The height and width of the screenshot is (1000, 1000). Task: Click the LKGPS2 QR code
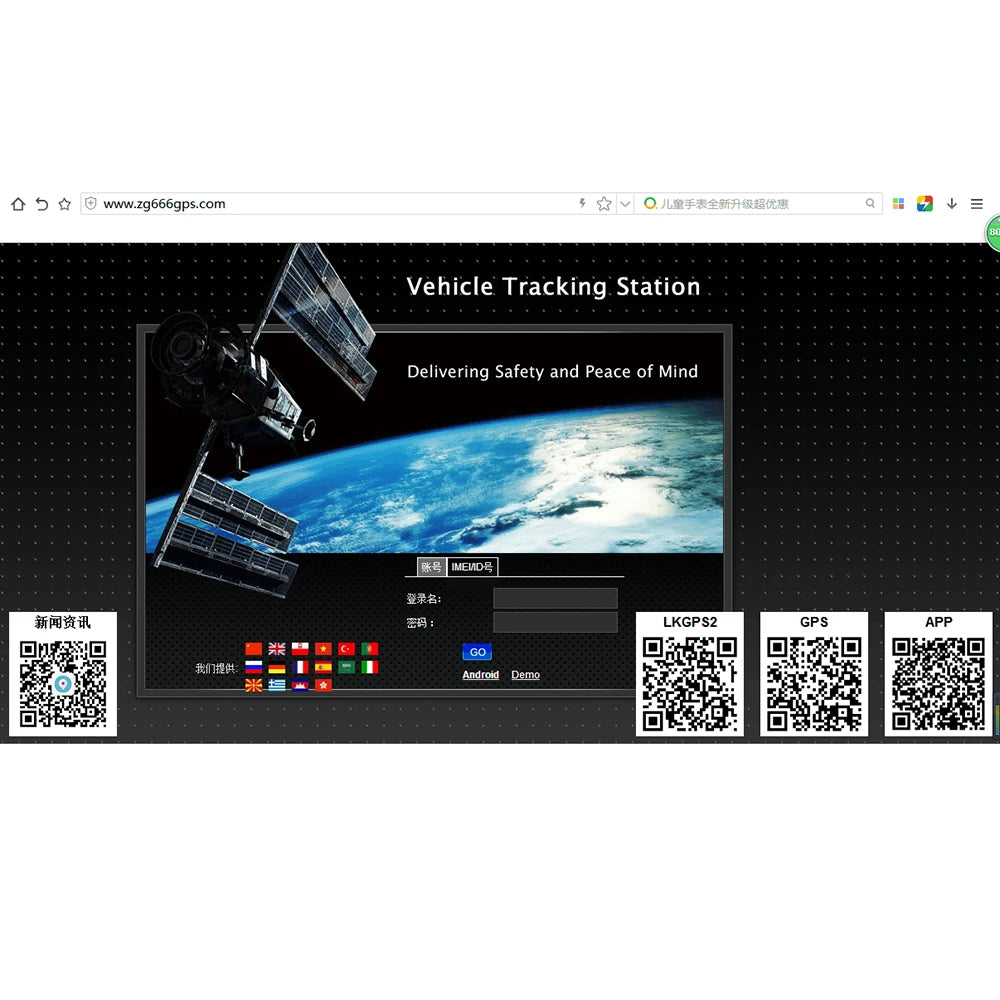[x=690, y=684]
